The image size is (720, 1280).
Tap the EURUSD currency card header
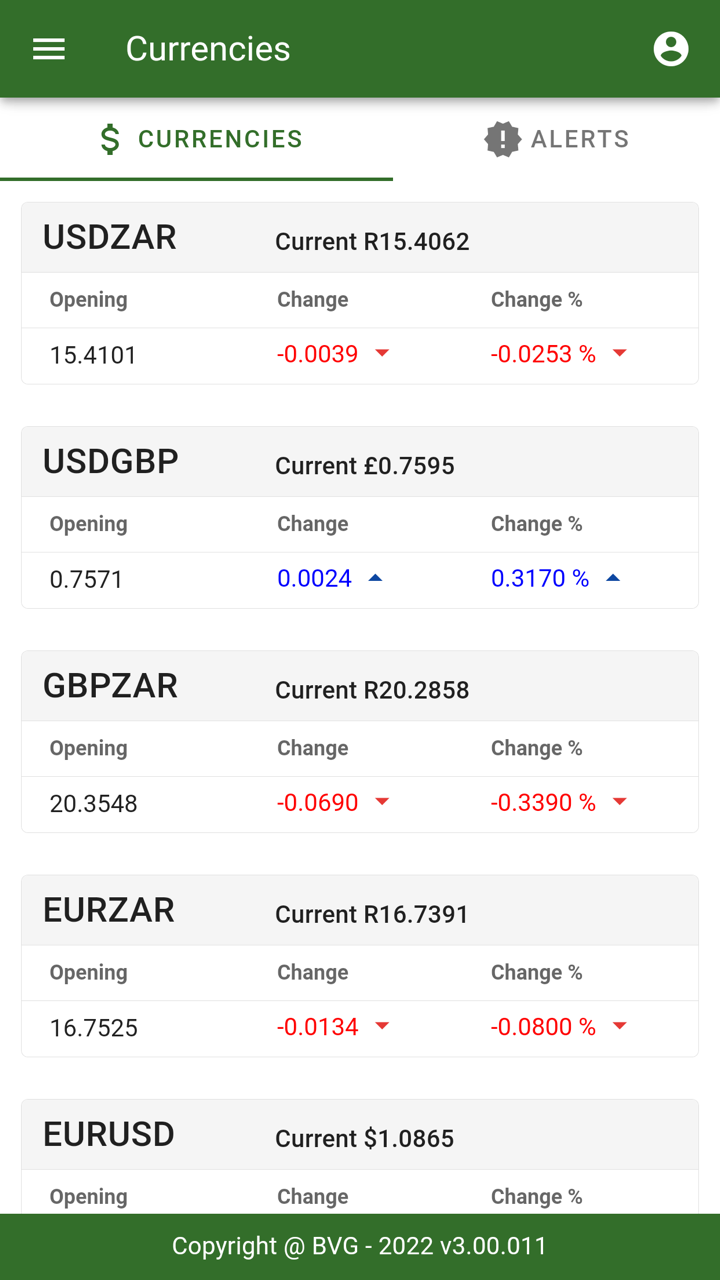(360, 1136)
